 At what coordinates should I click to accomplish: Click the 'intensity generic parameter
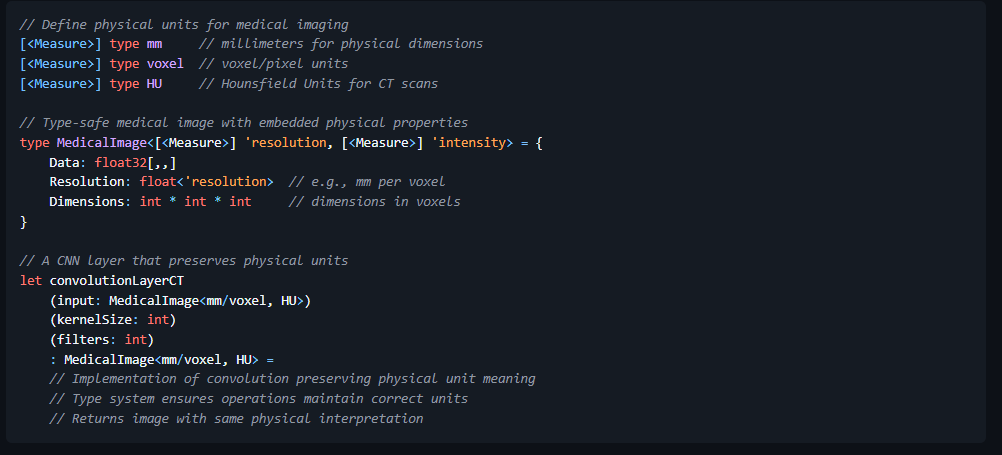point(468,143)
